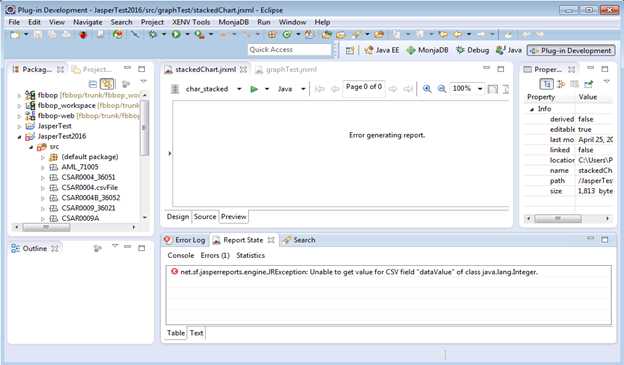Open the Error Log tab
624x365 pixels.
tap(185, 240)
